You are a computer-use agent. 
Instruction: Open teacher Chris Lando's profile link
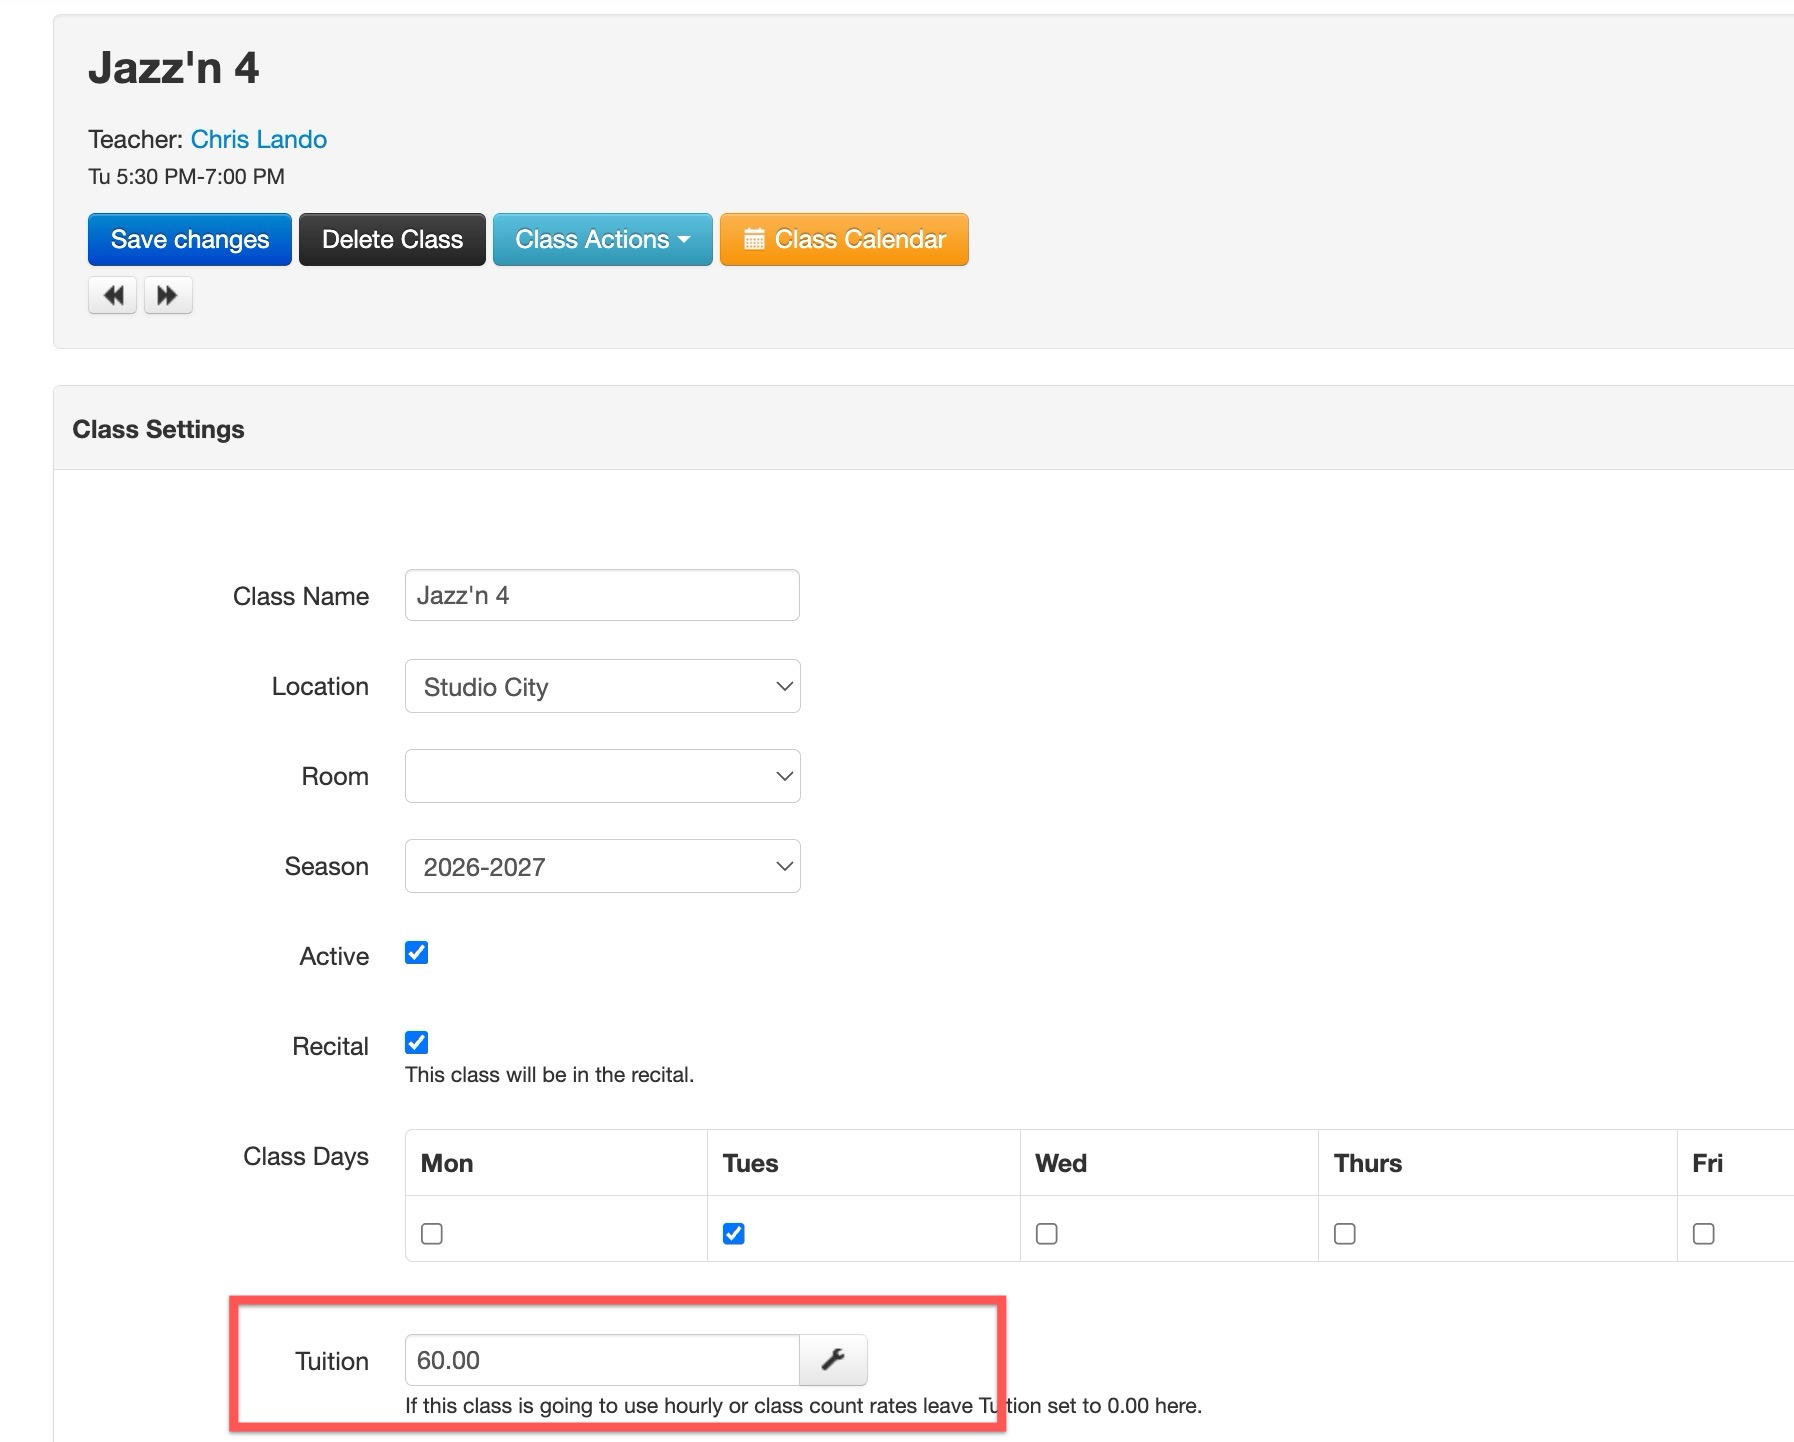[x=259, y=139]
